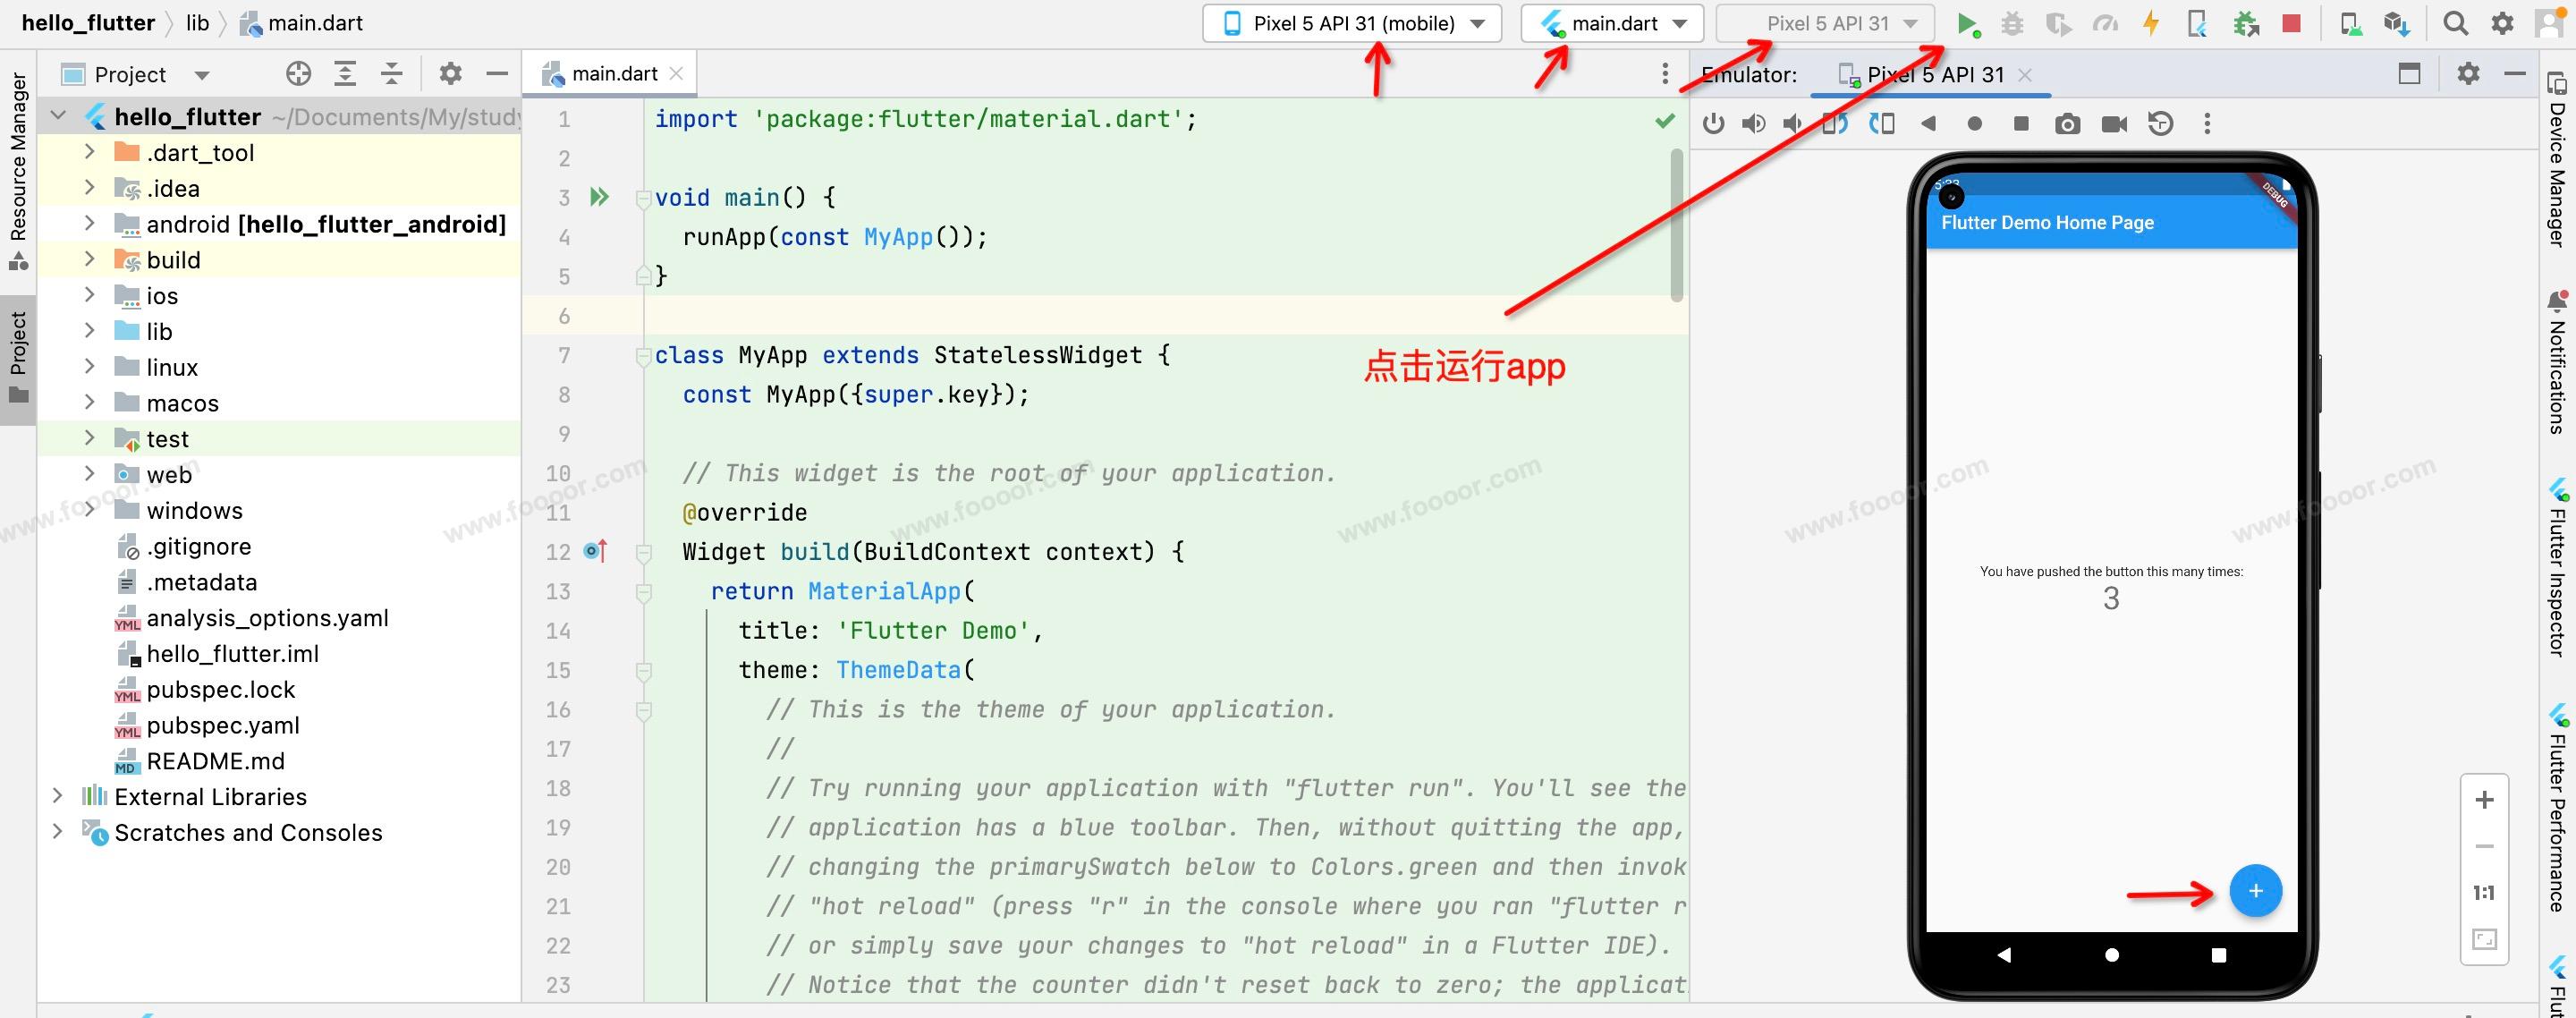
Task: Click the emulator zoom in plus button
Action: tap(2484, 800)
